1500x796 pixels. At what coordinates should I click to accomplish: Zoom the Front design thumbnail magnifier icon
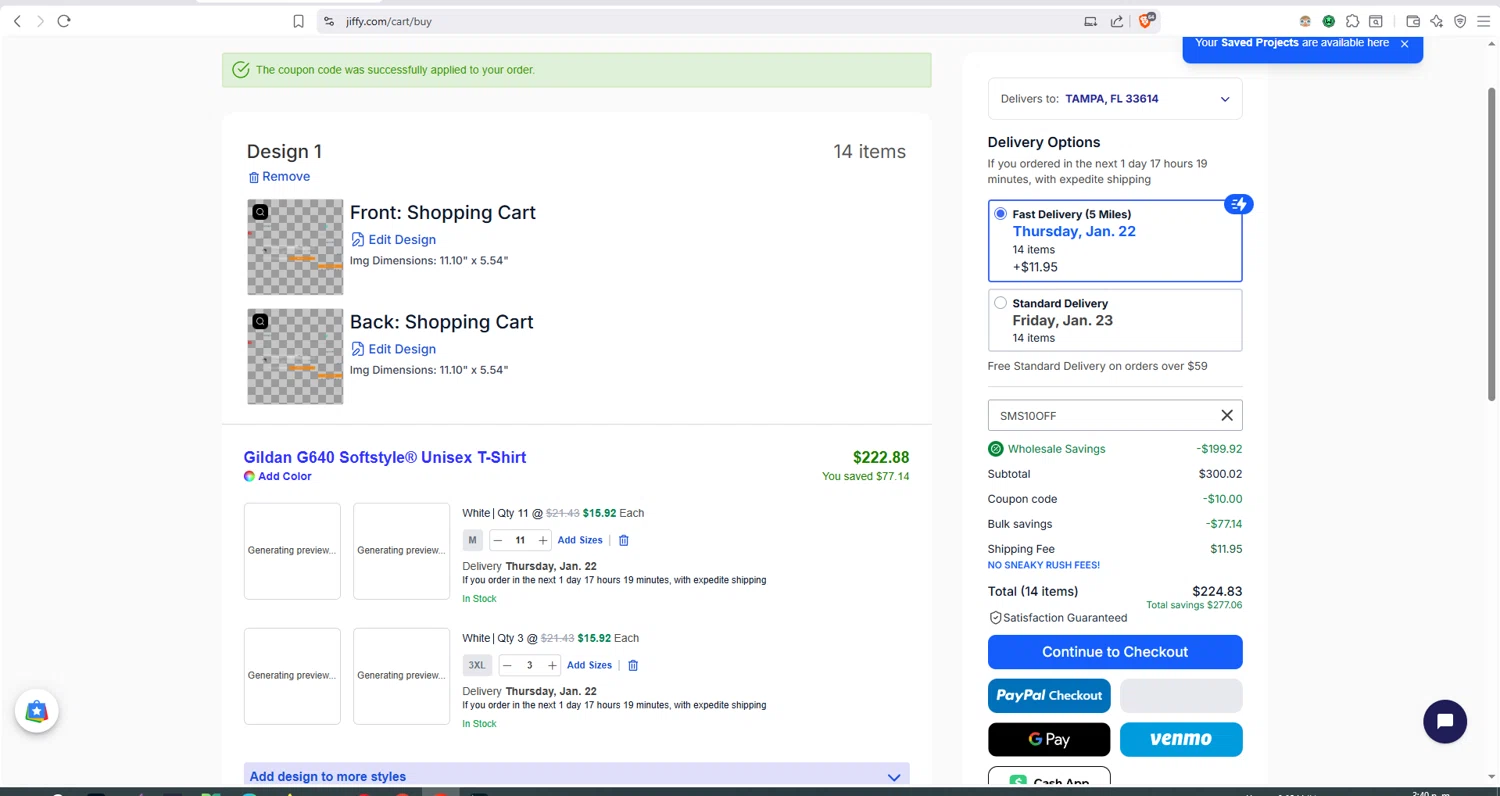pyautogui.click(x=260, y=212)
